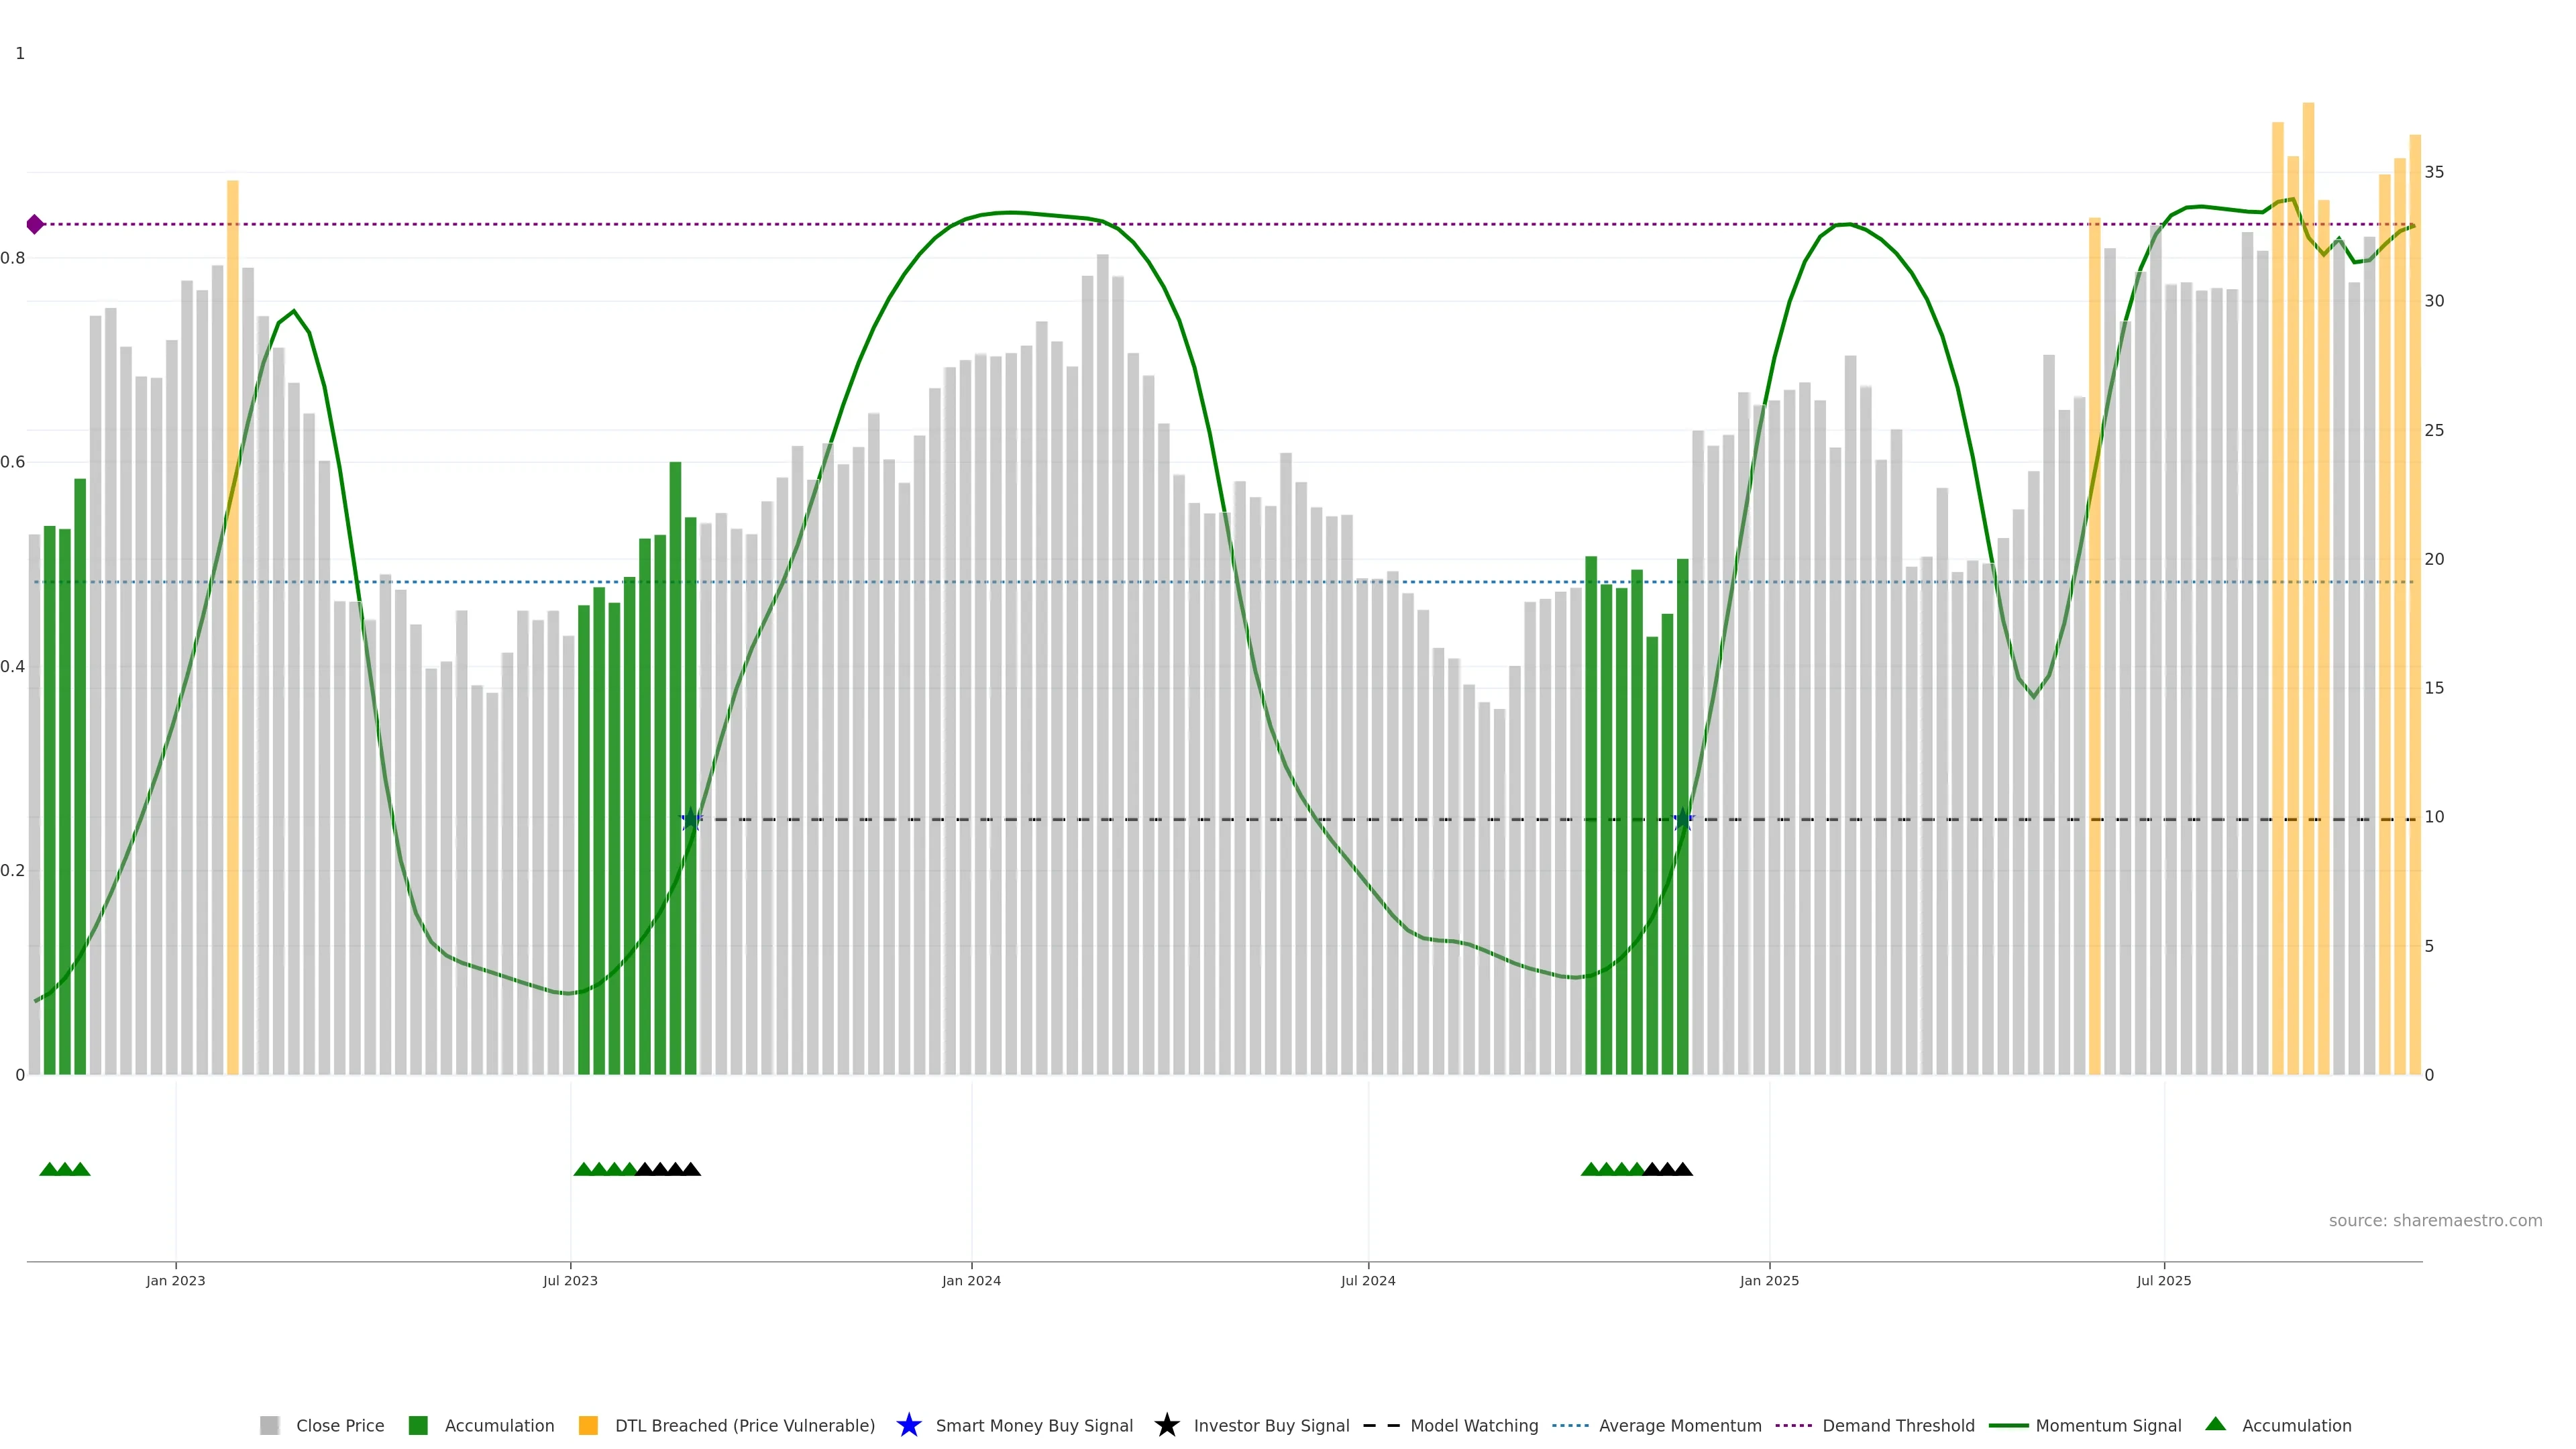The width and height of the screenshot is (2576, 1449).
Task: Click the black Investor Buy Signal star icon
Action: point(1166,1425)
